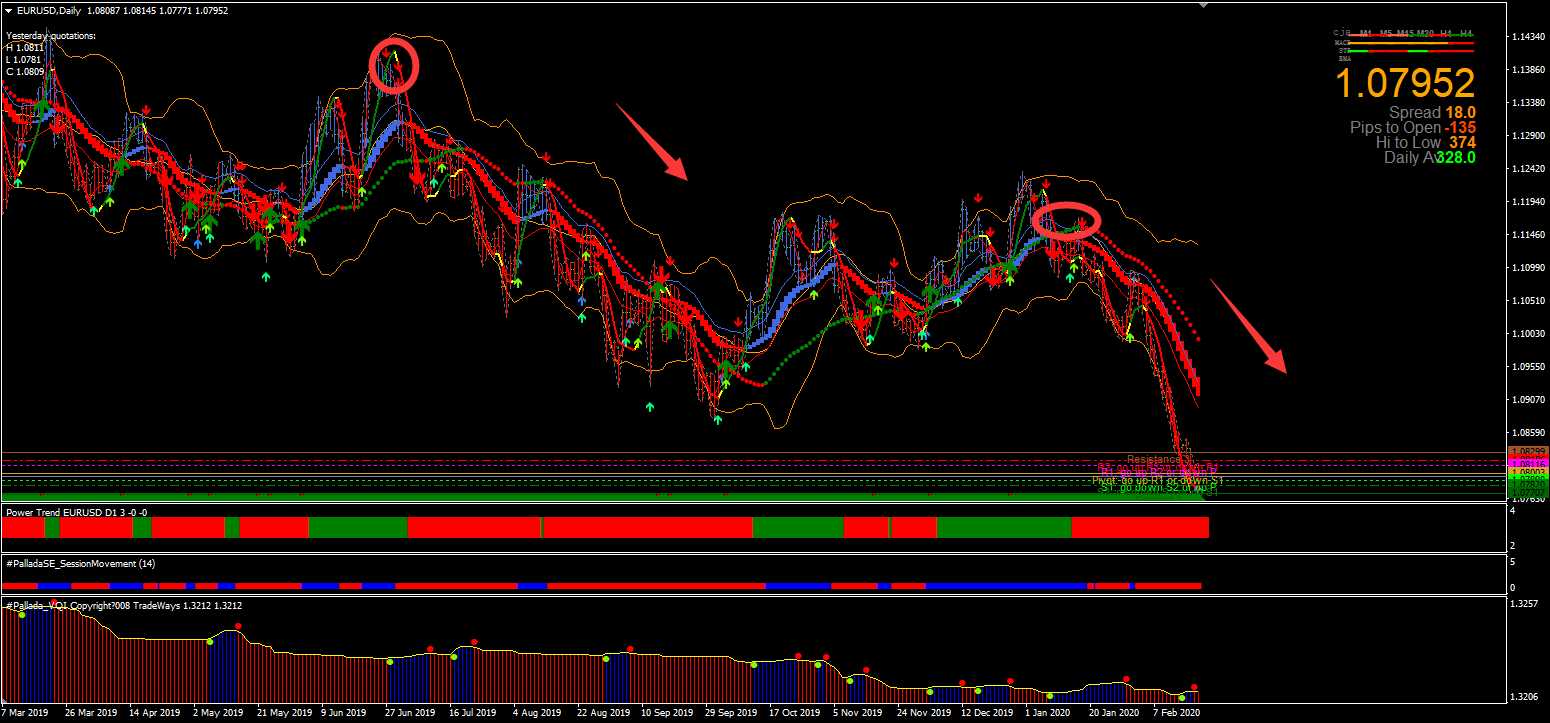Click the chart shift triangle on top edge
This screenshot has width=1550, height=723.
tap(1203, 6)
